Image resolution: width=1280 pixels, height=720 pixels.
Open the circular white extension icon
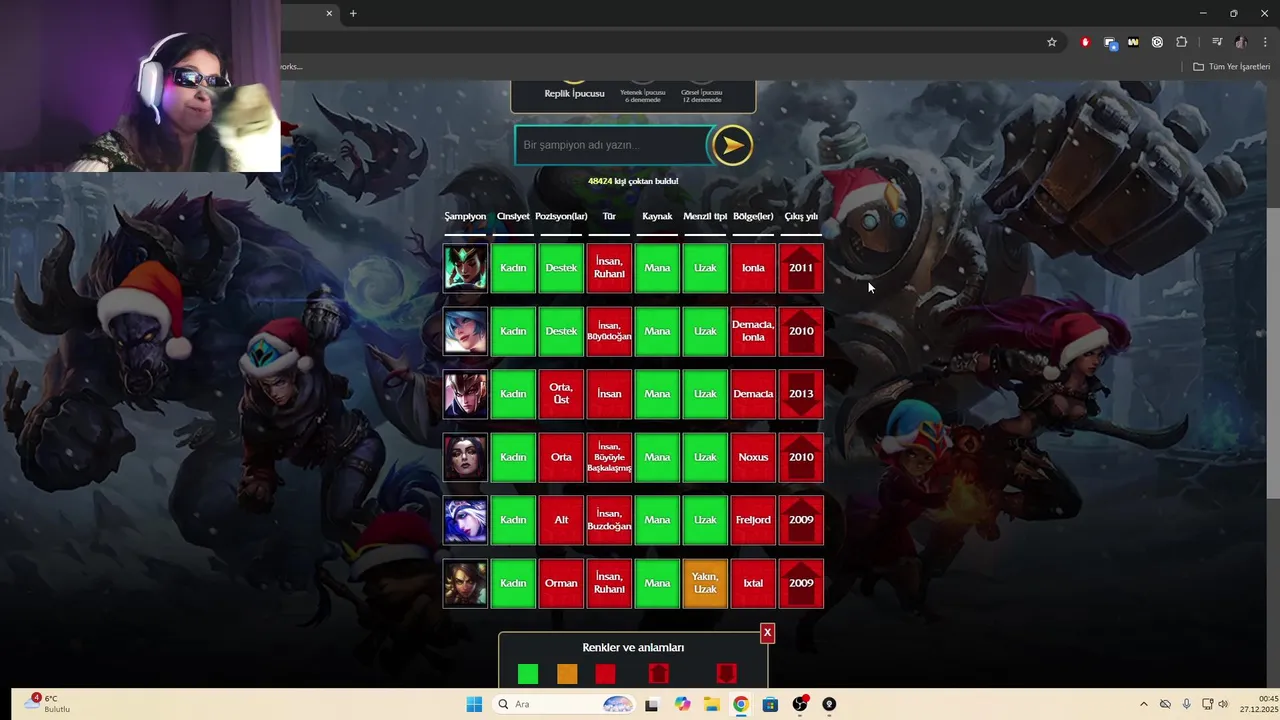(1157, 42)
